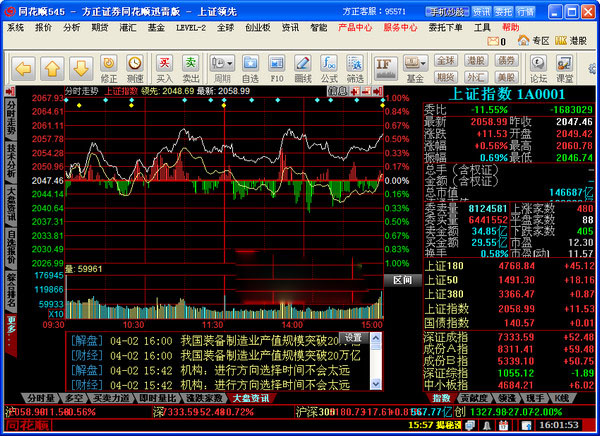
Task: Click the bell alert icon in status bar
Action: pos(487,425)
